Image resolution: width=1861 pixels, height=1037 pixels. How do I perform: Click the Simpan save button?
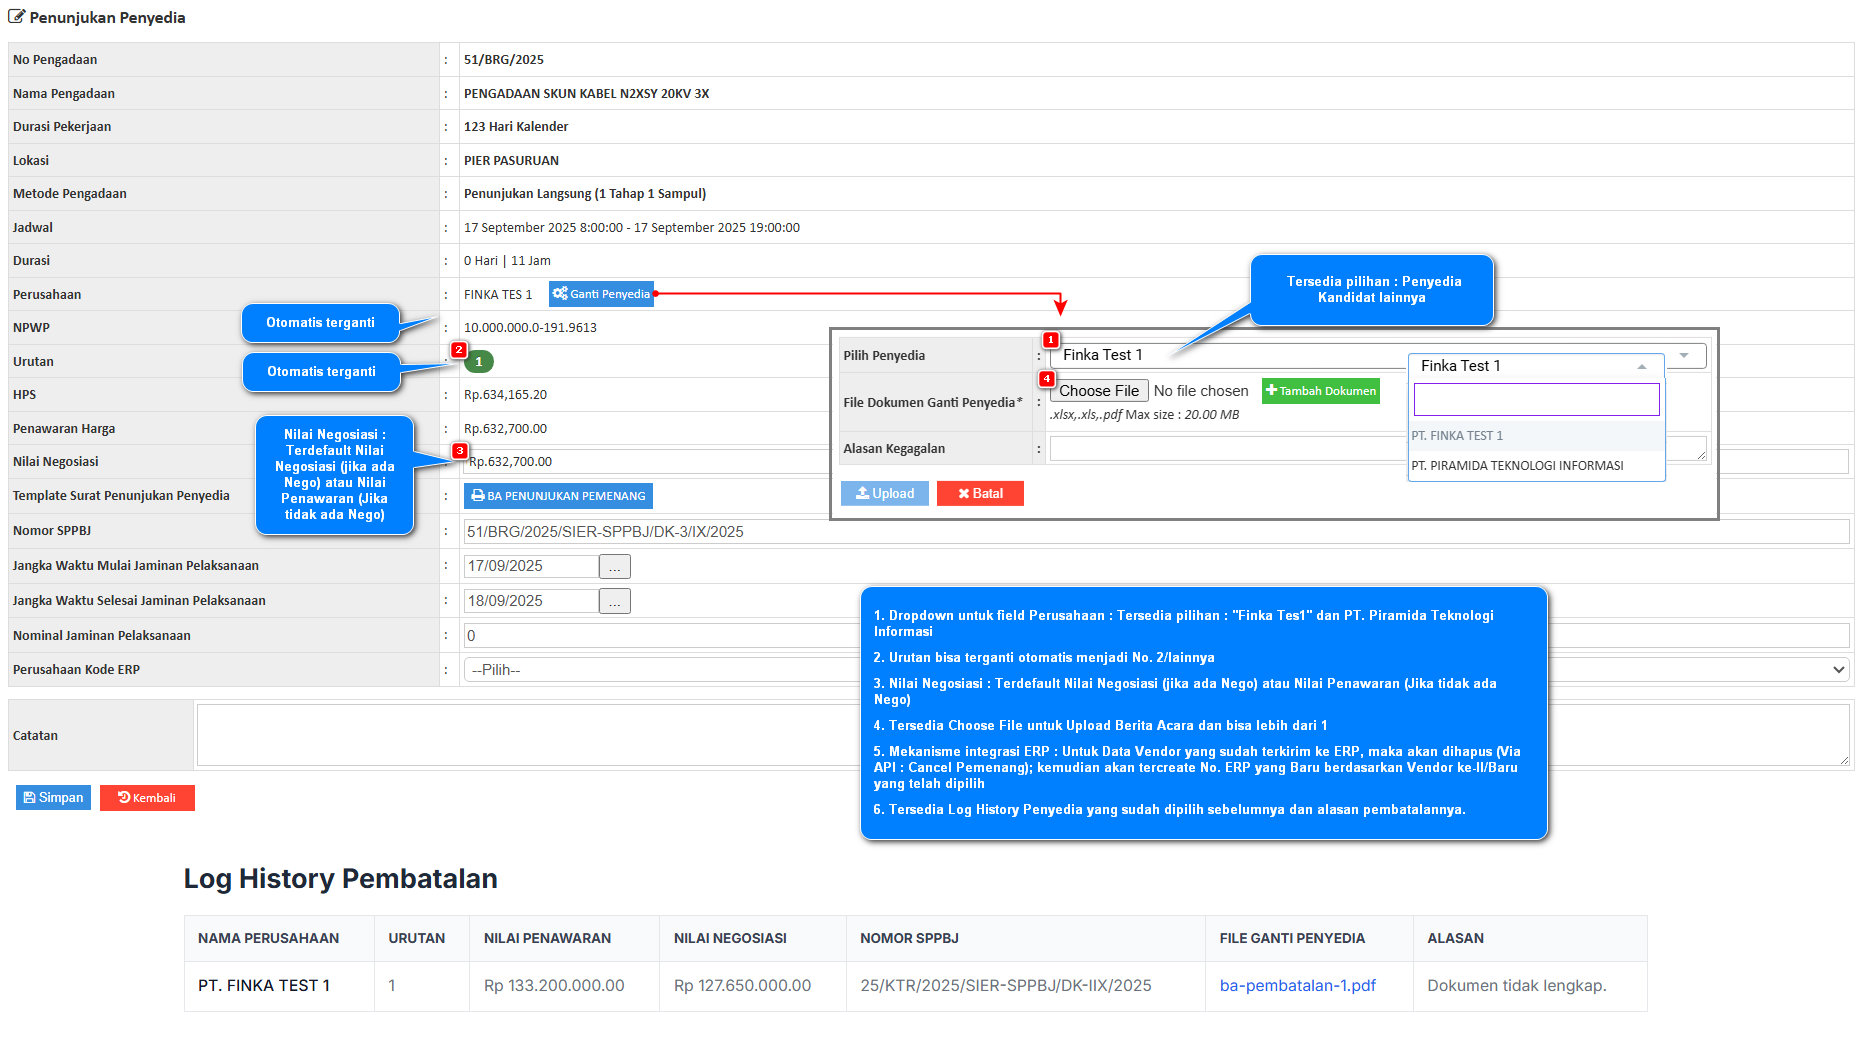(53, 798)
